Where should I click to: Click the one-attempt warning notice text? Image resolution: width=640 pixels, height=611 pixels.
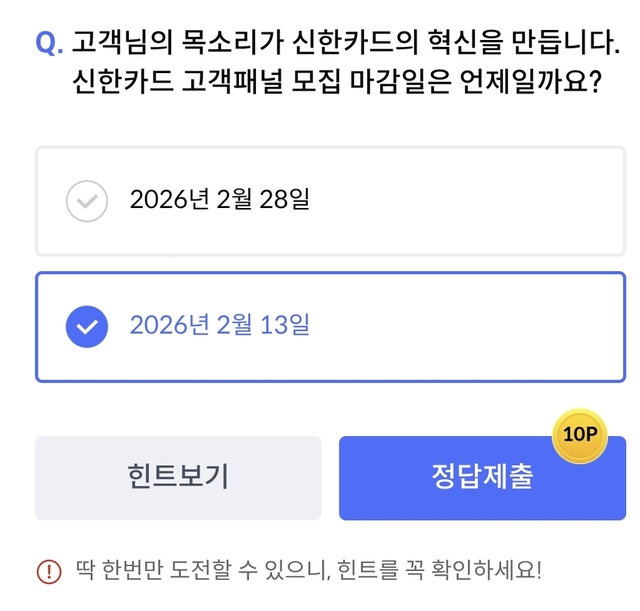click(x=309, y=571)
